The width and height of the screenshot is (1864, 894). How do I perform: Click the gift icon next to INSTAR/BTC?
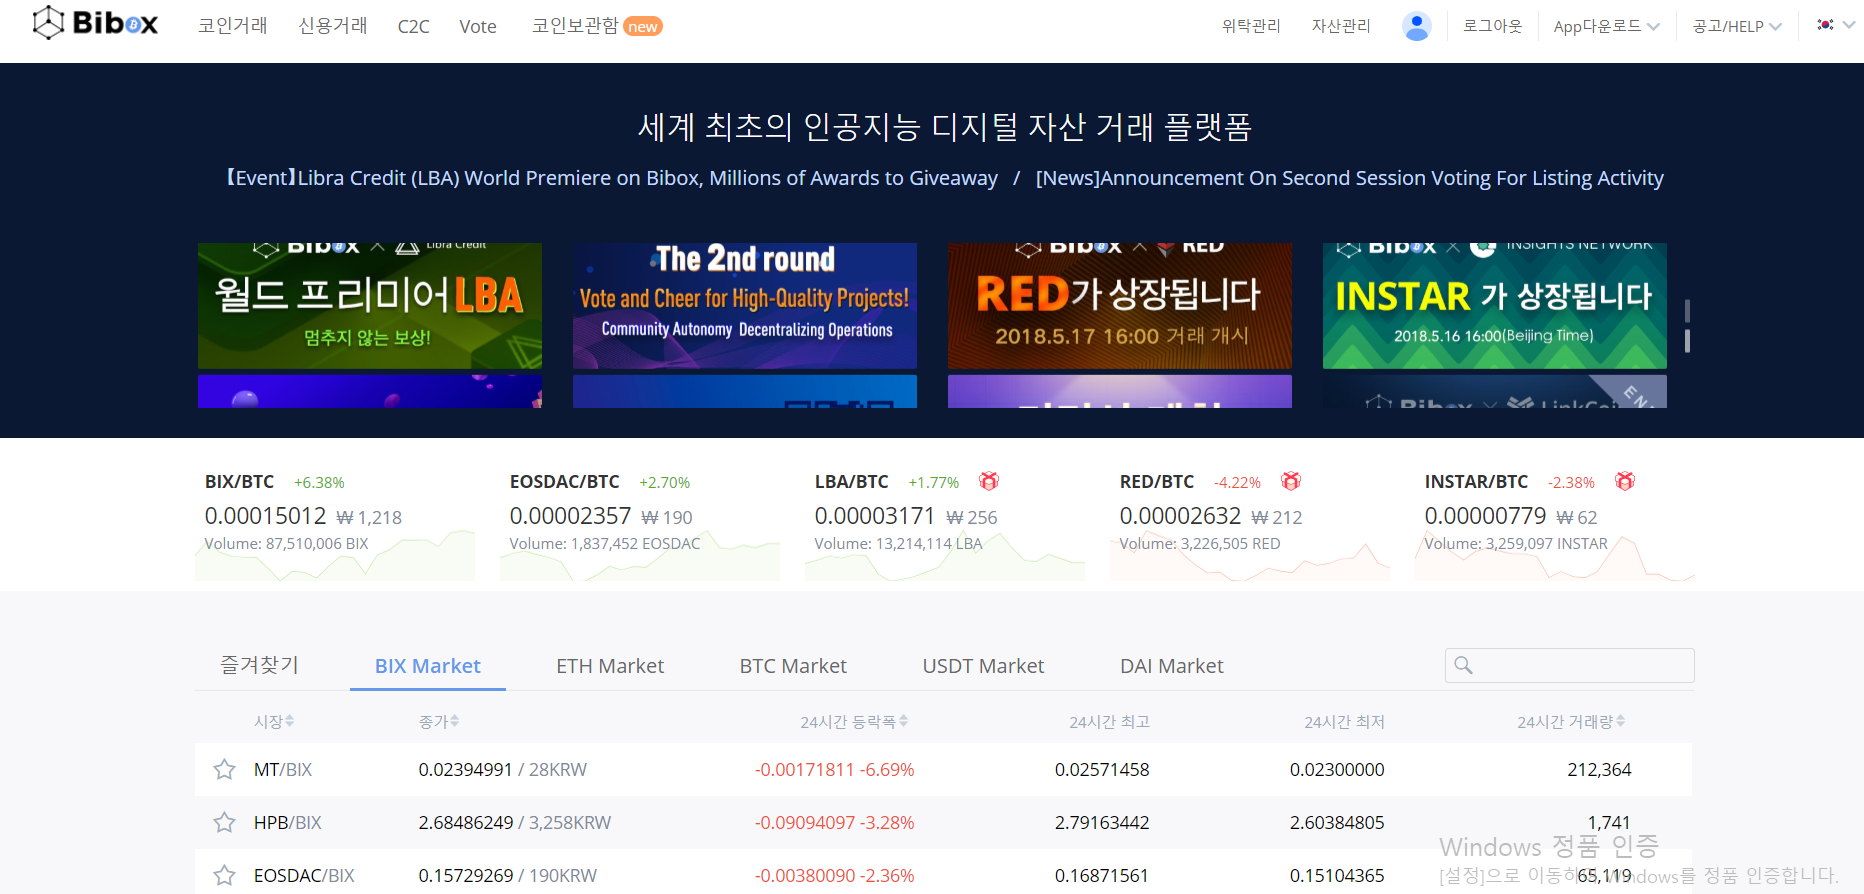(x=1625, y=481)
